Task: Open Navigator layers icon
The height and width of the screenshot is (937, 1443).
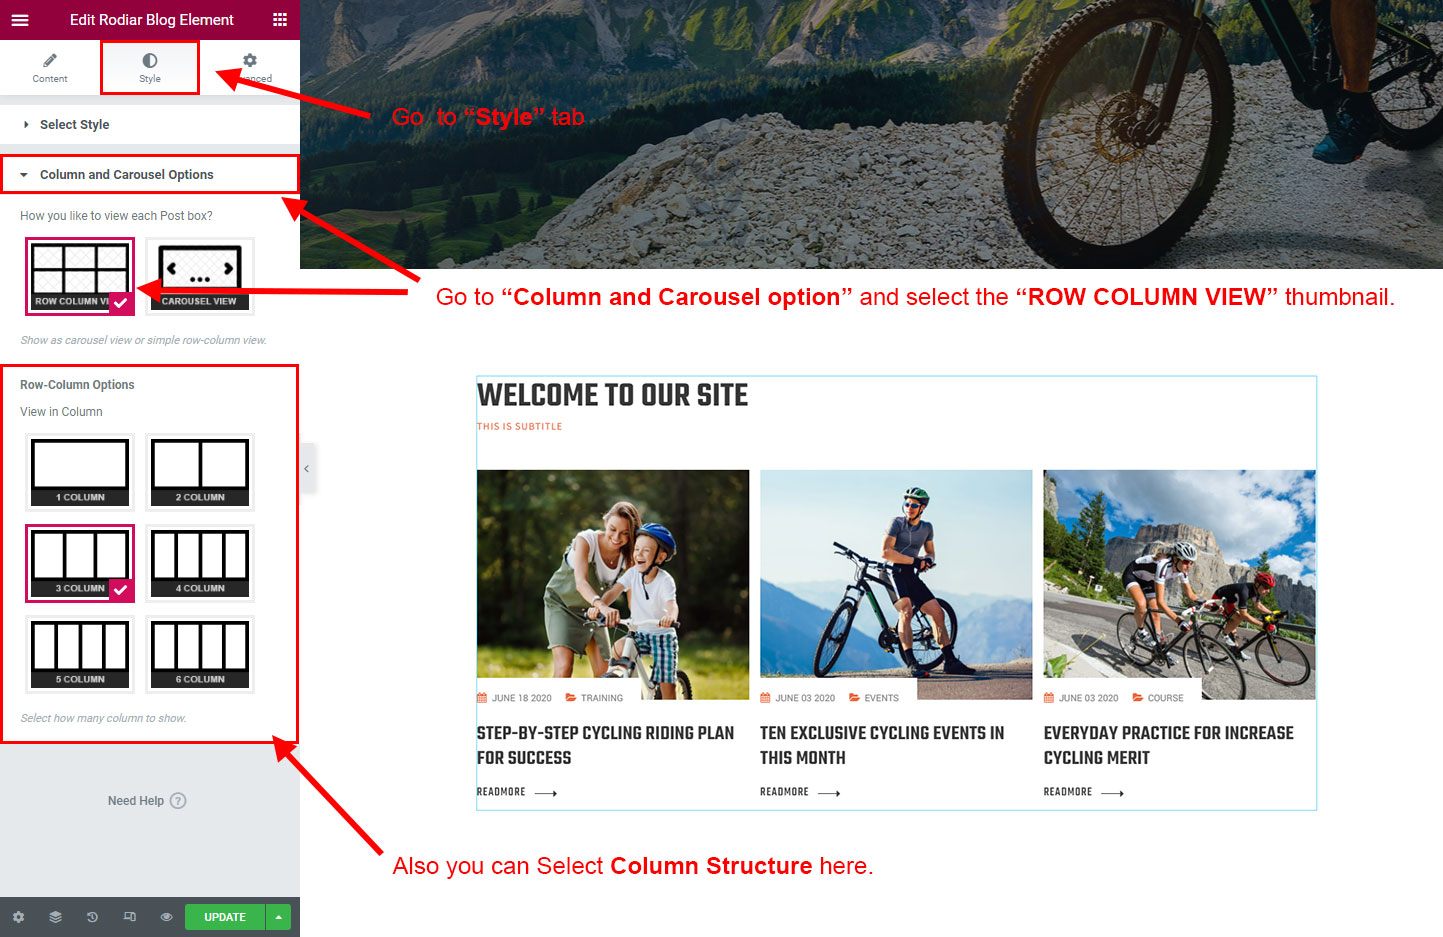Action: click(x=55, y=917)
